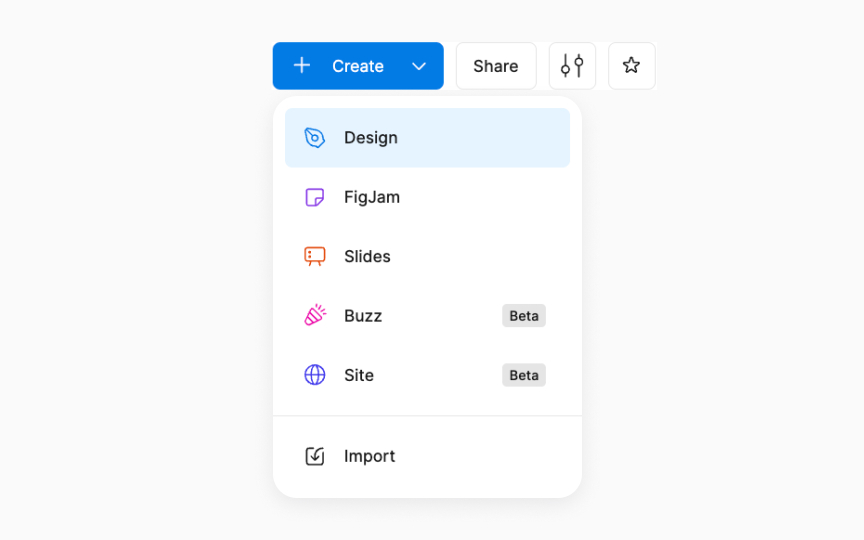Click the FigJam sticky note icon
This screenshot has height=540, width=864.
315,197
